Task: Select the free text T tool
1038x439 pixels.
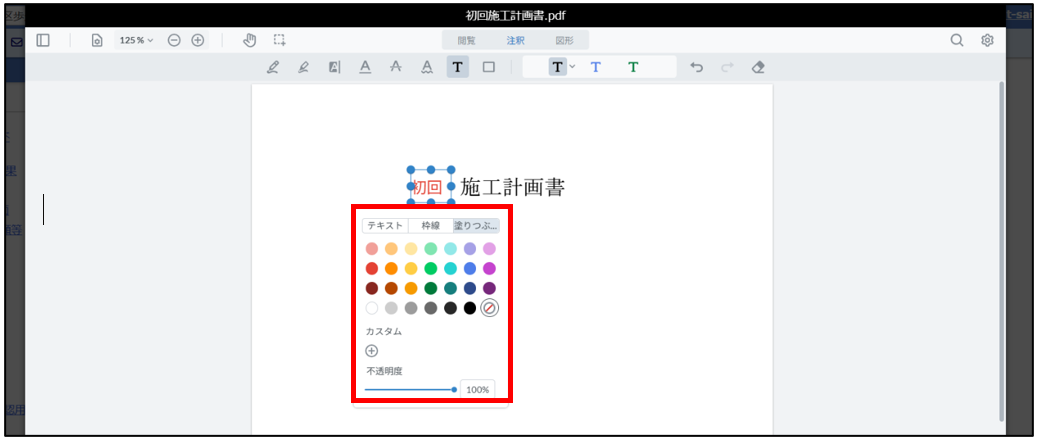Action: 457,67
